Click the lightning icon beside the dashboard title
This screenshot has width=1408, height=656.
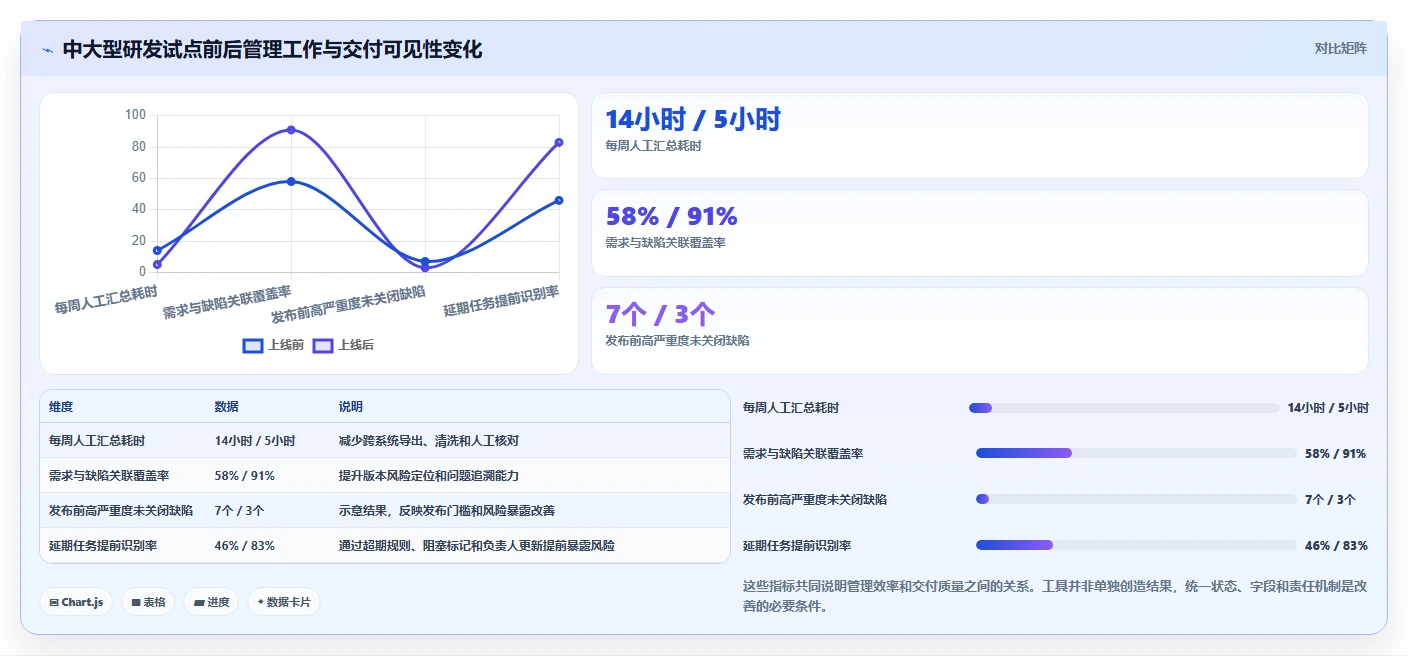(48, 49)
